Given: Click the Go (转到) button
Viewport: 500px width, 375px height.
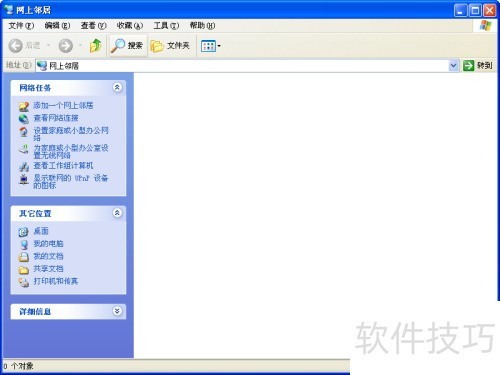Looking at the screenshot, I should tap(478, 66).
